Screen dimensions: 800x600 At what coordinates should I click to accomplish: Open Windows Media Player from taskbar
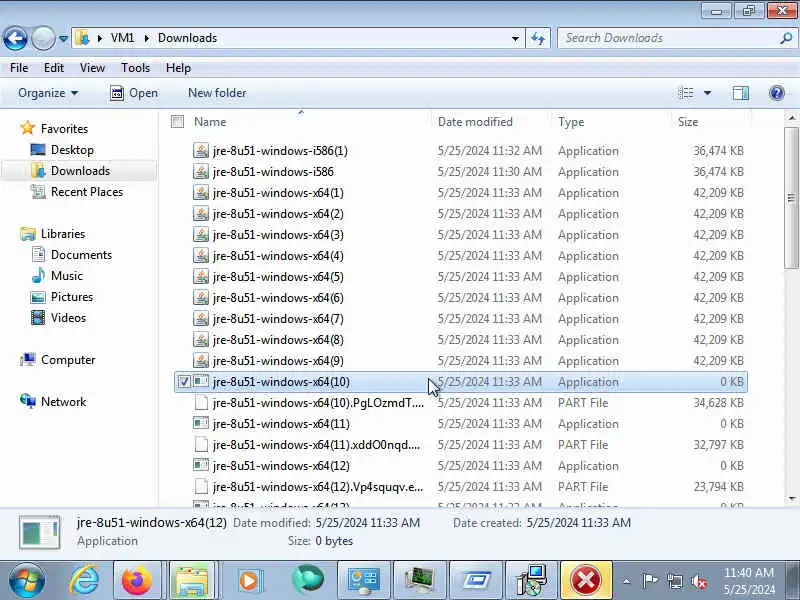coord(248,580)
